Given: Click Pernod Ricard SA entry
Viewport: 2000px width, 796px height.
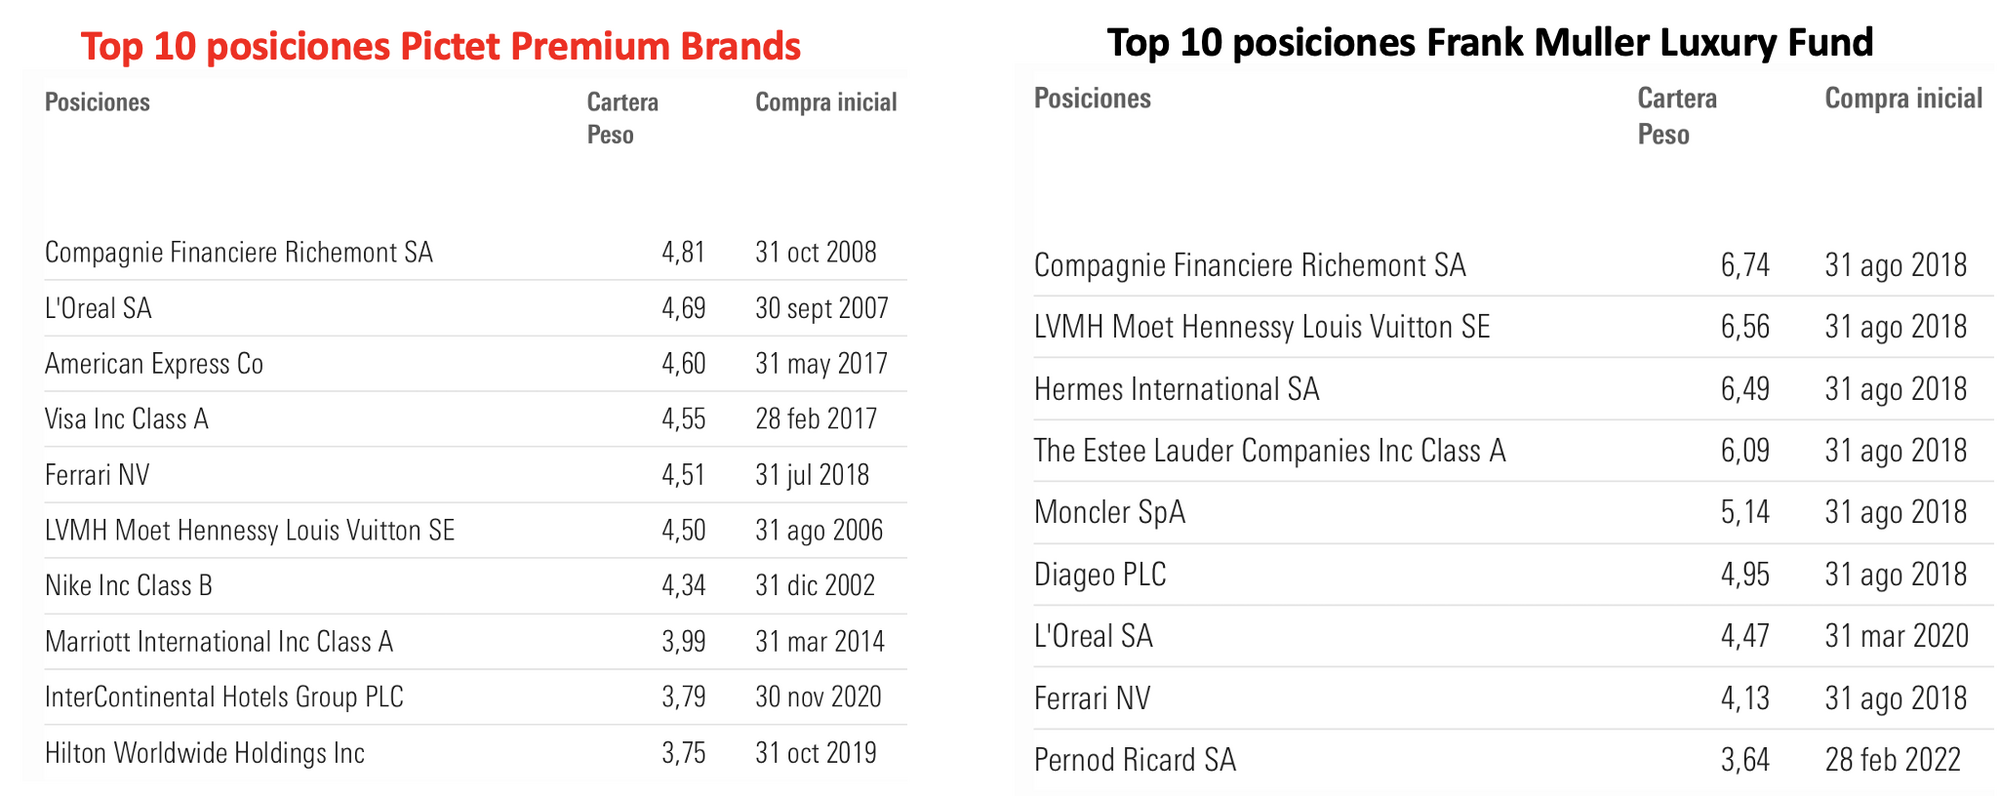Looking at the screenshot, I should coord(1135,760).
